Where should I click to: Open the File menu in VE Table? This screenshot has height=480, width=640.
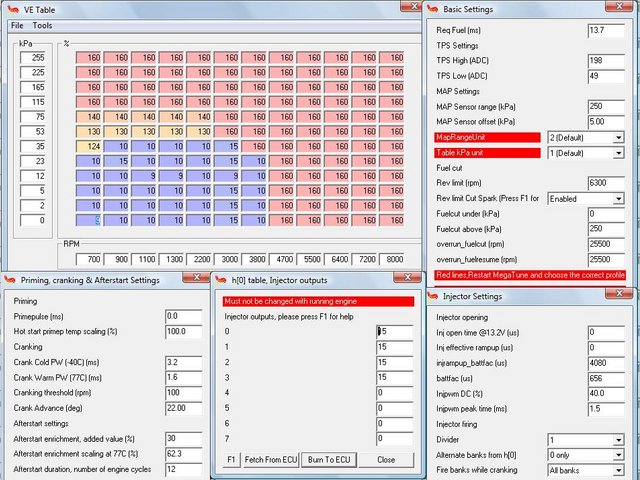pyautogui.click(x=15, y=25)
